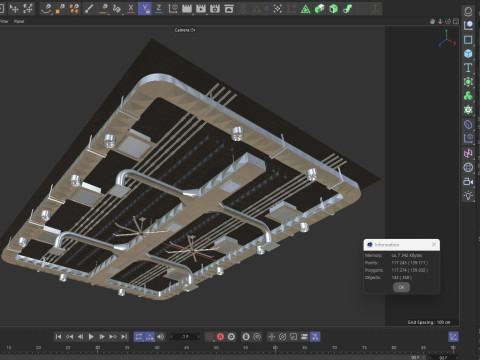Screen dimensions: 480x360
Task: Click the green subdivision generator icon
Action: (468, 82)
